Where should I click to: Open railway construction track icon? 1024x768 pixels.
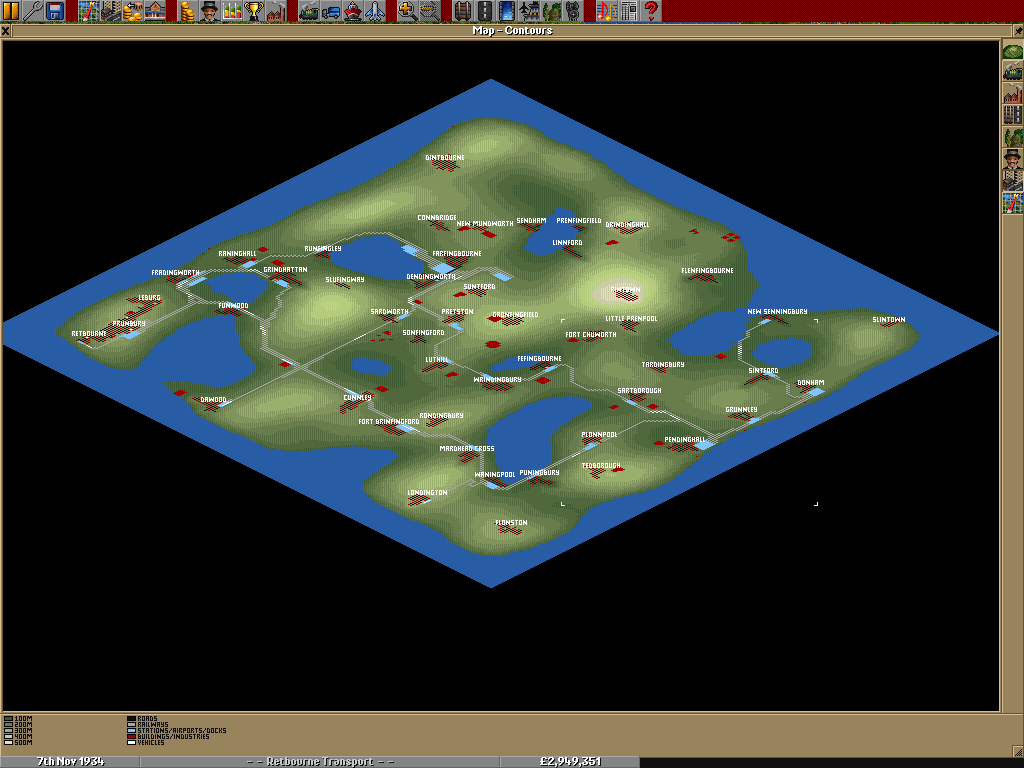[x=462, y=10]
